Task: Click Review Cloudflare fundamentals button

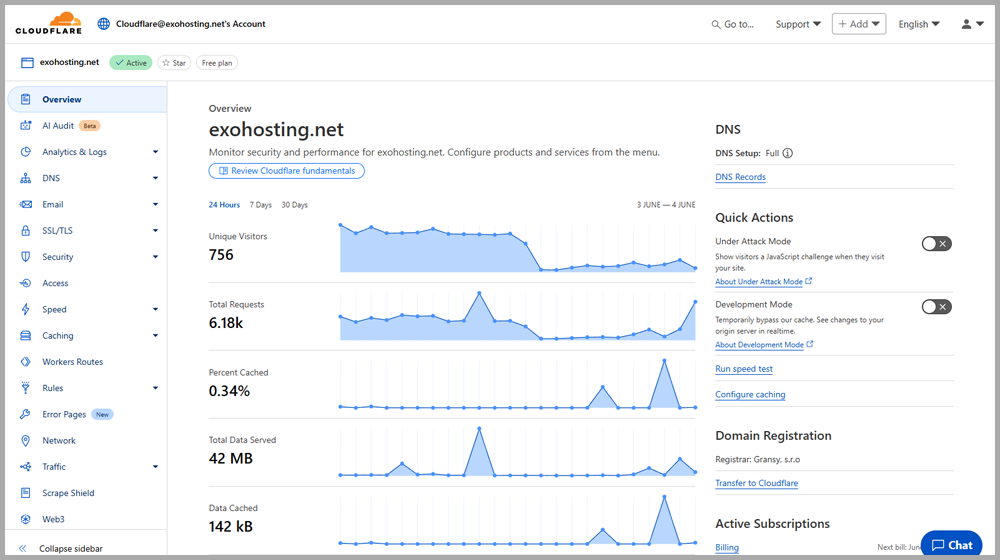Action: (287, 171)
